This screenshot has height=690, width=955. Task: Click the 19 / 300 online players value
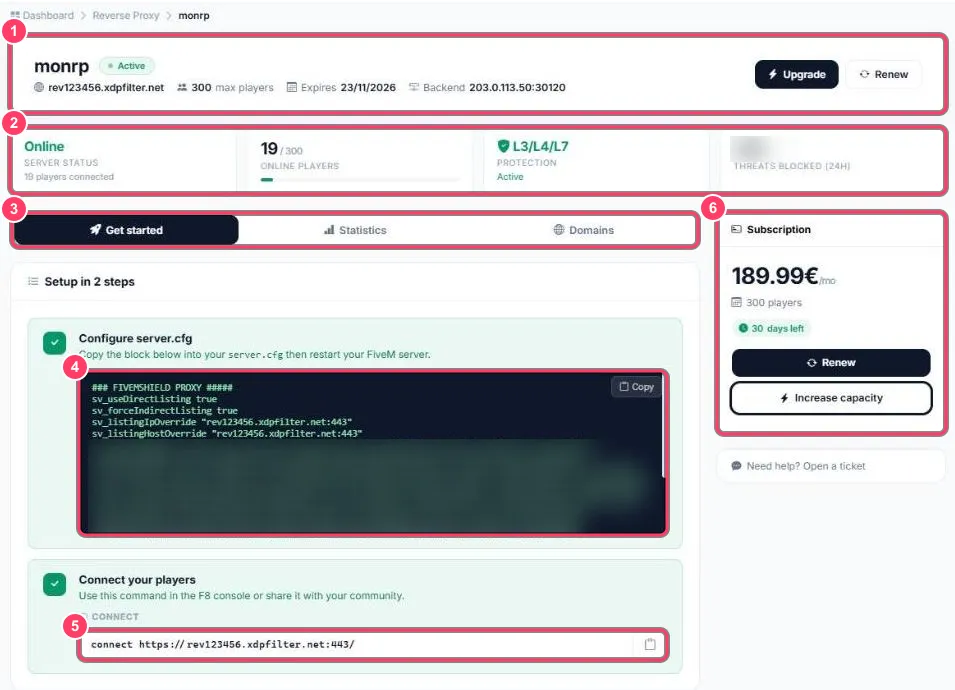281,149
